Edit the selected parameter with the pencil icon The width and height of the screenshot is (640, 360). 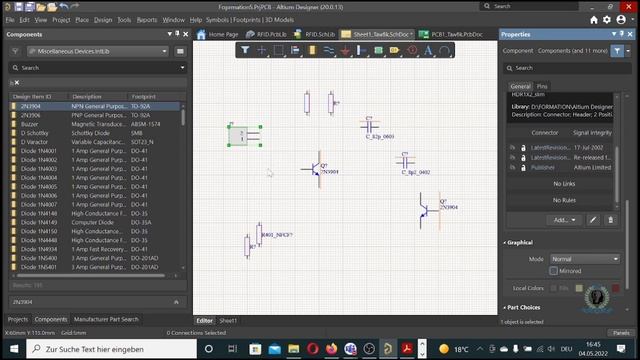[x=593, y=220]
